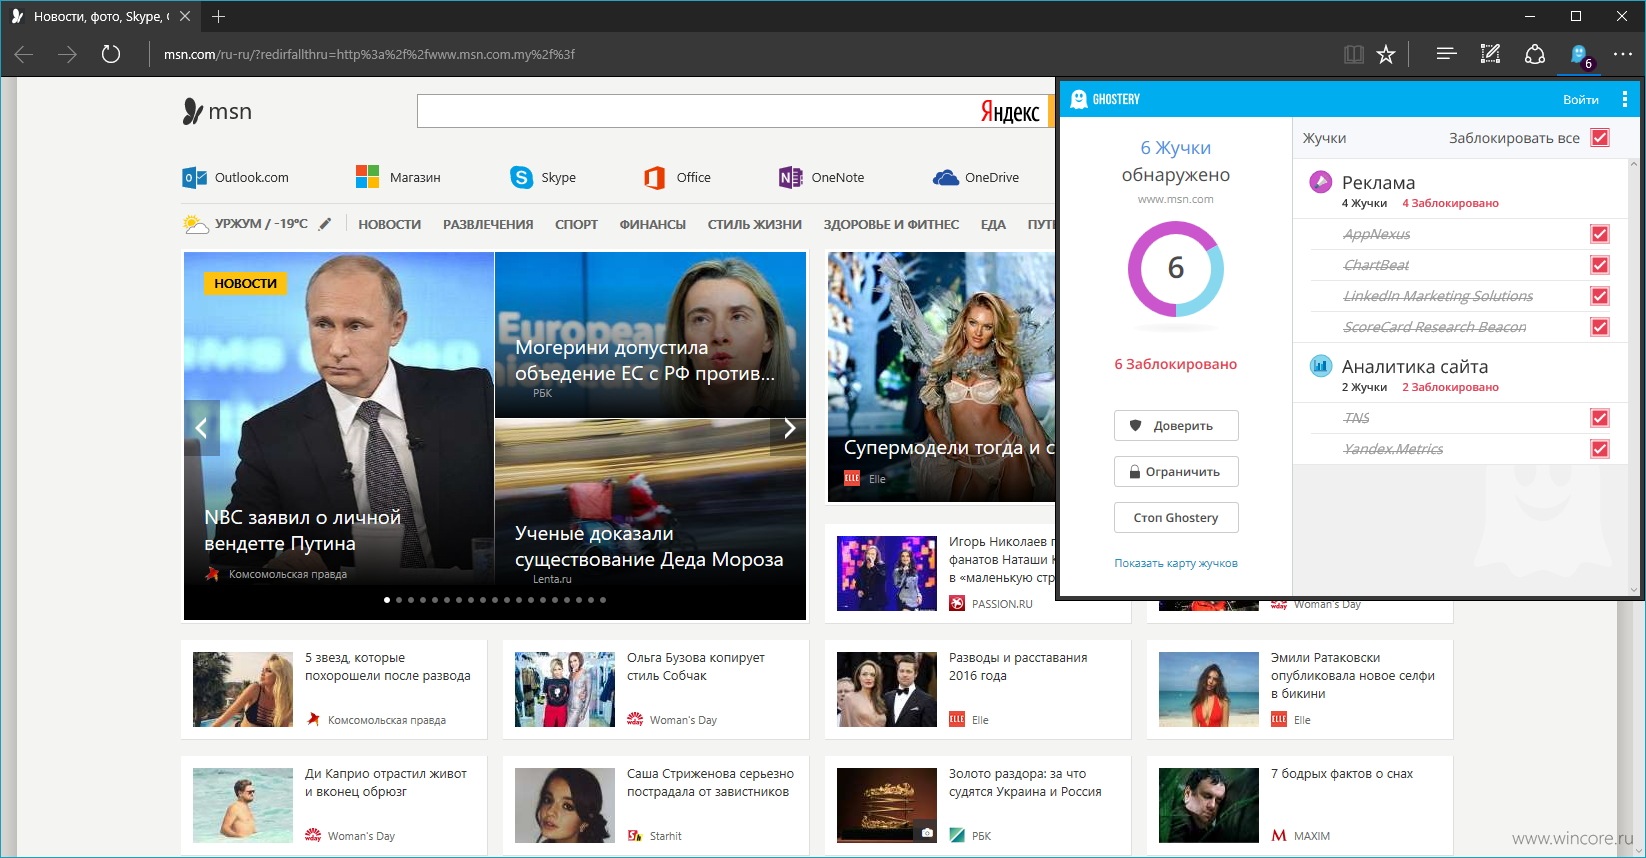The image size is (1646, 858).
Task: Click the Аналитика сайта category icon
Action: 1320,365
